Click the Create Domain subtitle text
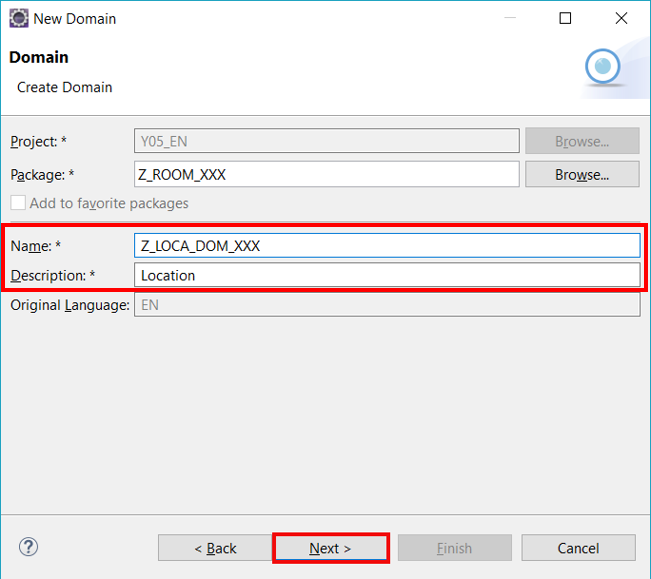The width and height of the screenshot is (651, 579). 65,87
